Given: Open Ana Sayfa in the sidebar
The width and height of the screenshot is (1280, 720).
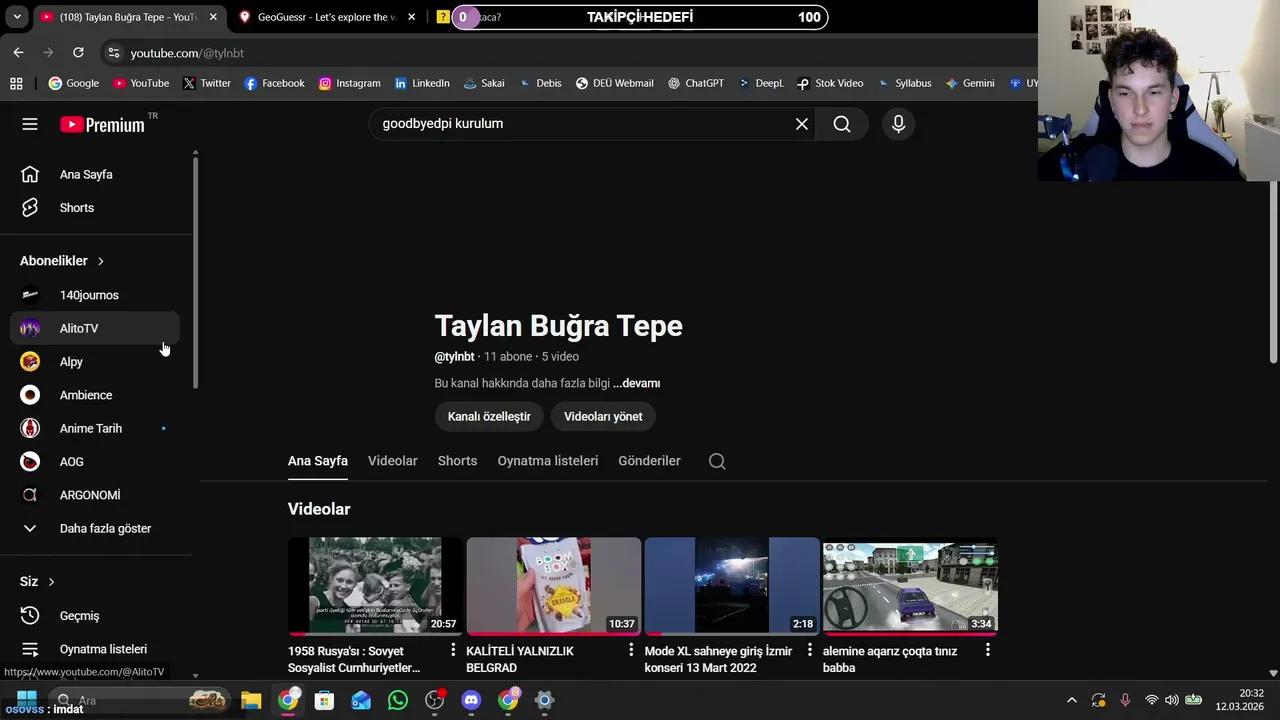Looking at the screenshot, I should pyautogui.click(x=96, y=174).
